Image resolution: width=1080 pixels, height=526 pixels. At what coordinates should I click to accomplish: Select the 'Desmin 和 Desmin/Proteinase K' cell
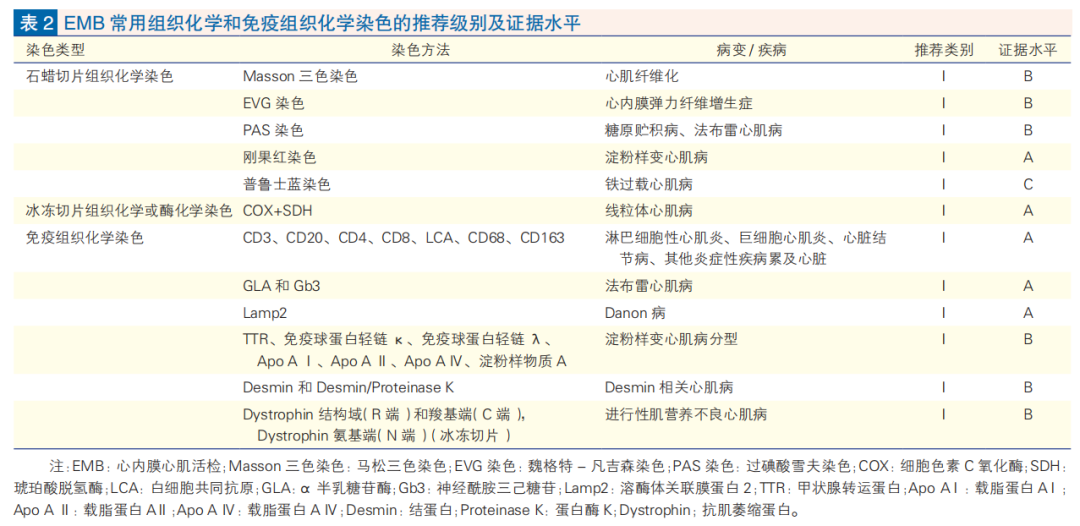pyautogui.click(x=349, y=388)
